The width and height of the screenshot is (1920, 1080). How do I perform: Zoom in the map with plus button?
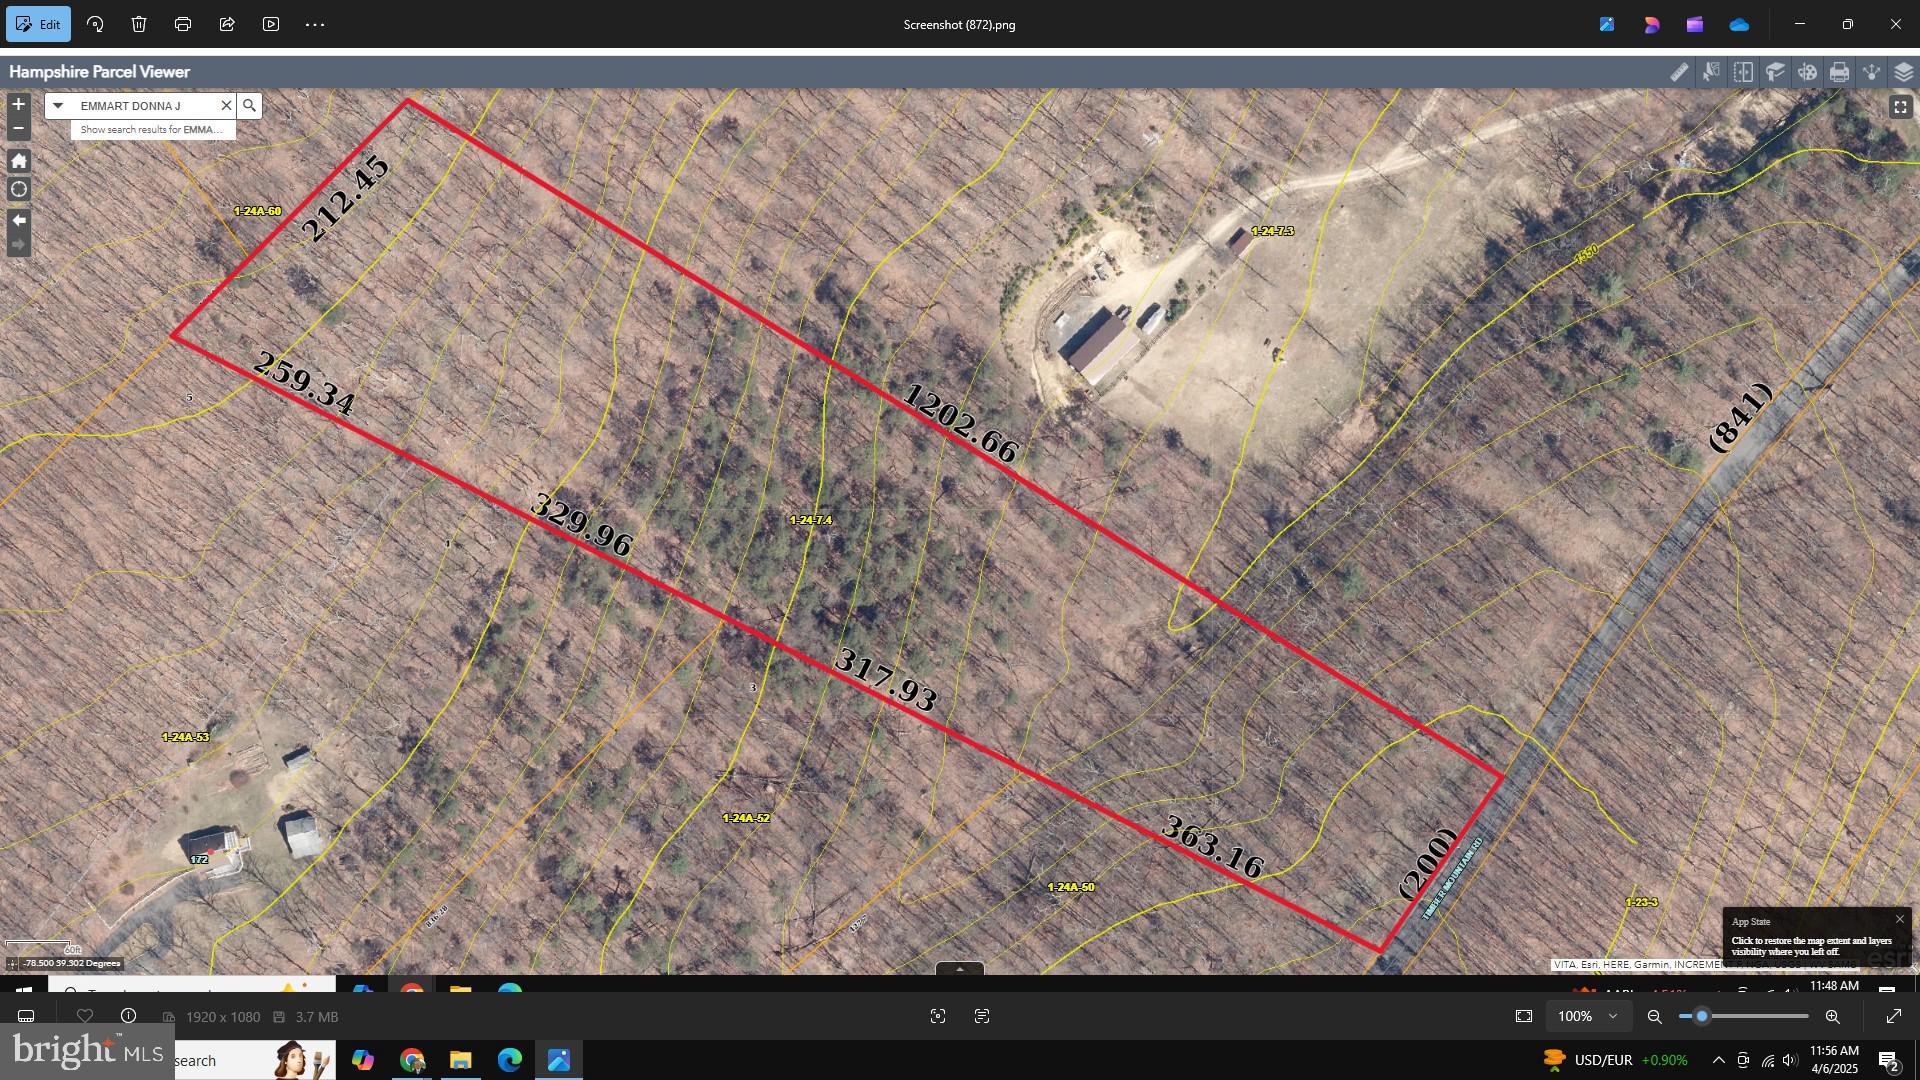coord(18,104)
